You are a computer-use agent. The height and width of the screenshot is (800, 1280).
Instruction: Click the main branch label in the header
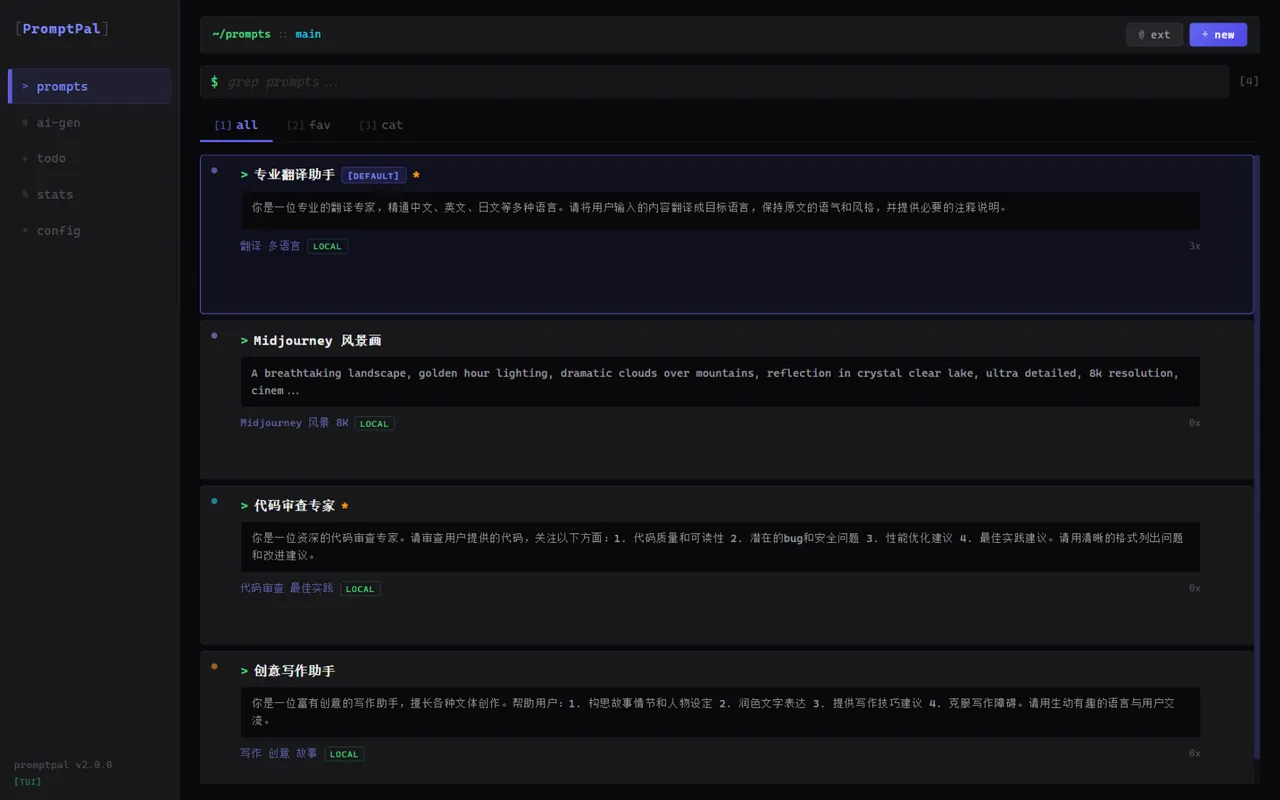pos(308,34)
